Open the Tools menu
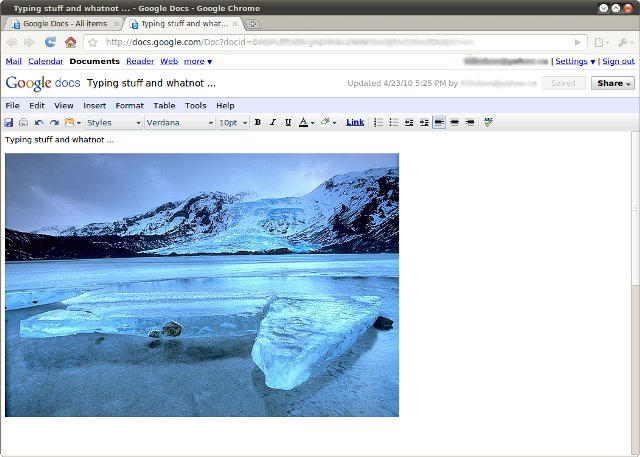Viewport: 640px width, 457px height. (196, 106)
